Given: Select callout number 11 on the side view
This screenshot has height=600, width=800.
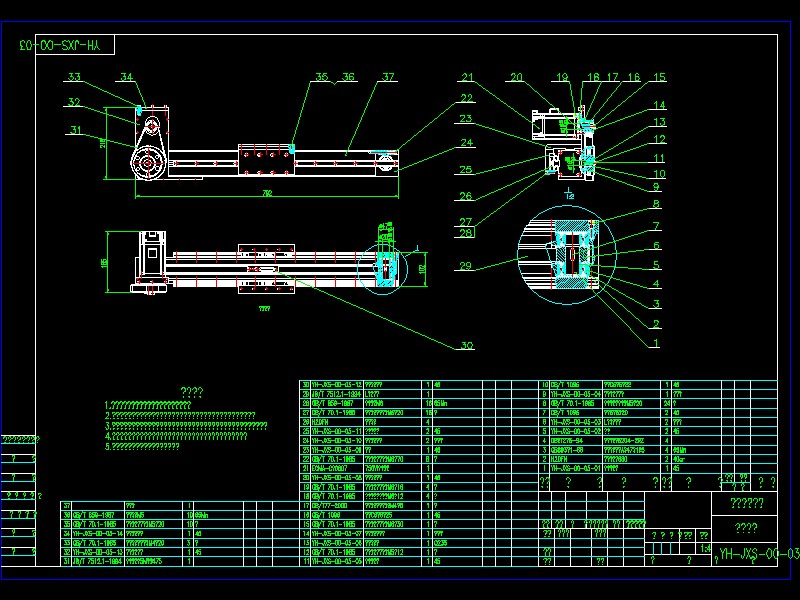Looking at the screenshot, I should tap(659, 158).
